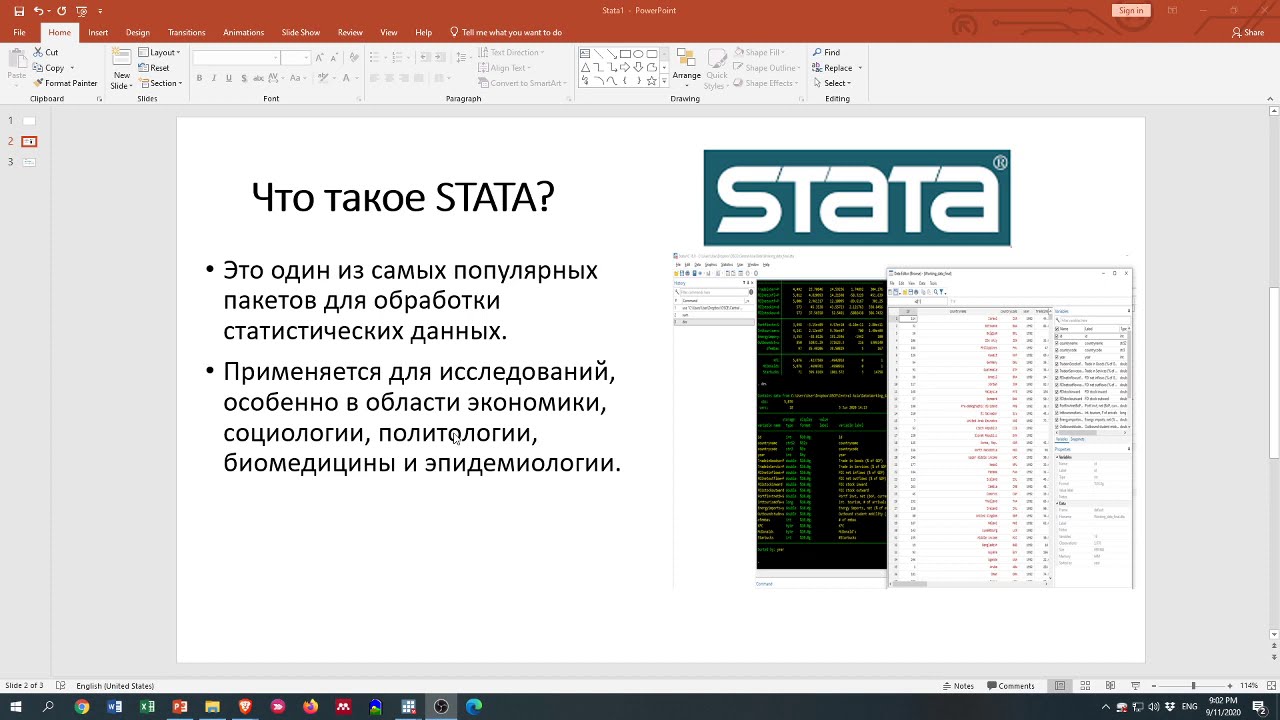1280x720 pixels.
Task: Click the Tell me what you want to do box
Action: point(506,32)
